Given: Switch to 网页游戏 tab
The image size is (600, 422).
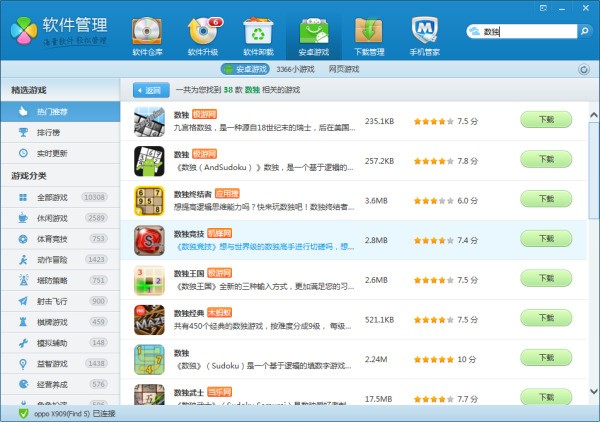Looking at the screenshot, I should [344, 69].
